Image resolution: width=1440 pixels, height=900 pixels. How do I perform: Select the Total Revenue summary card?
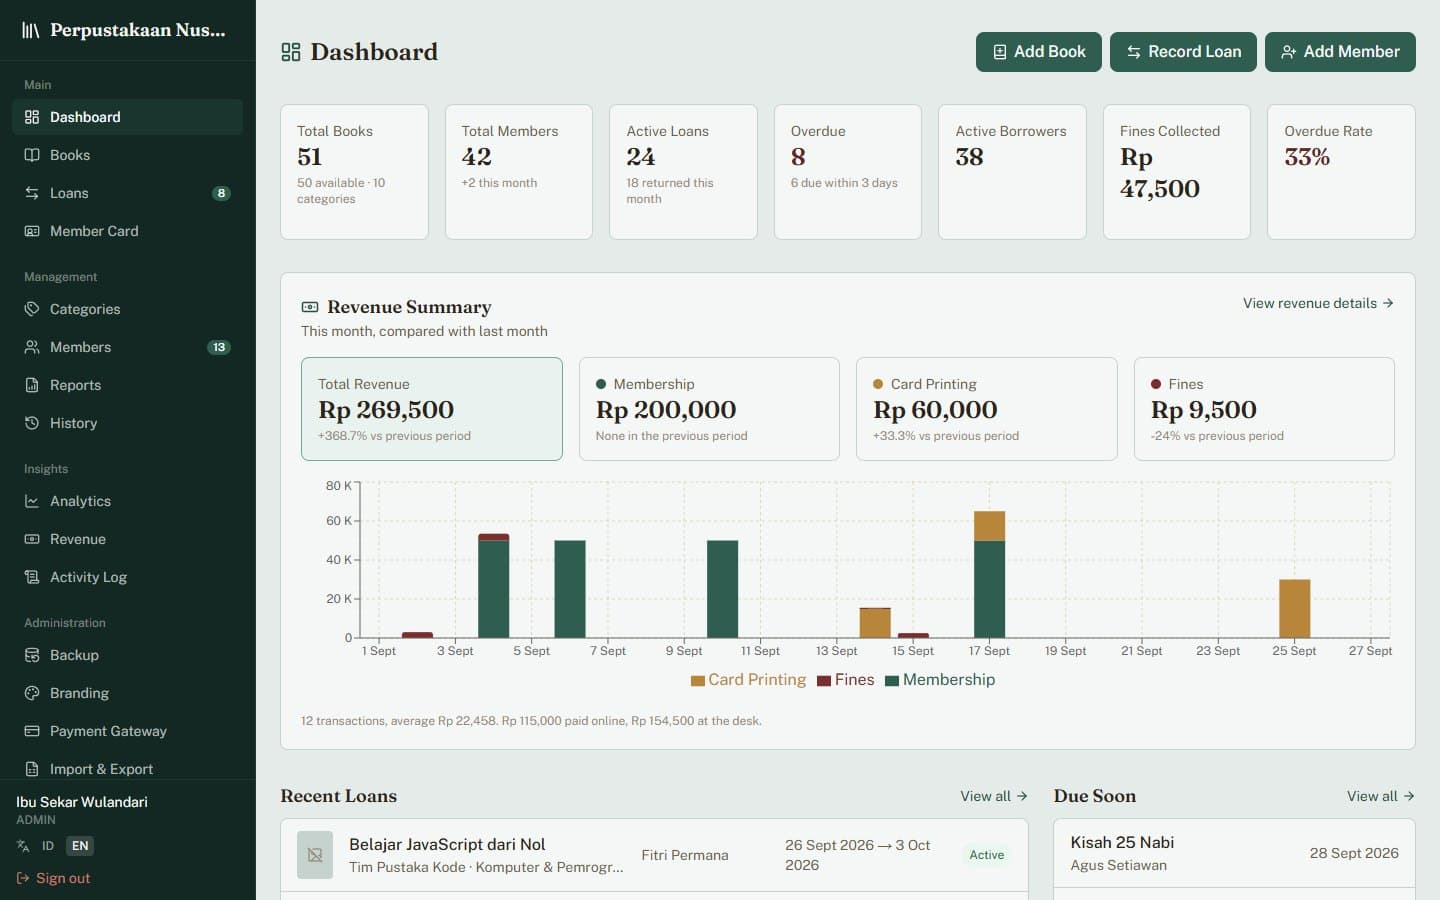pos(432,409)
